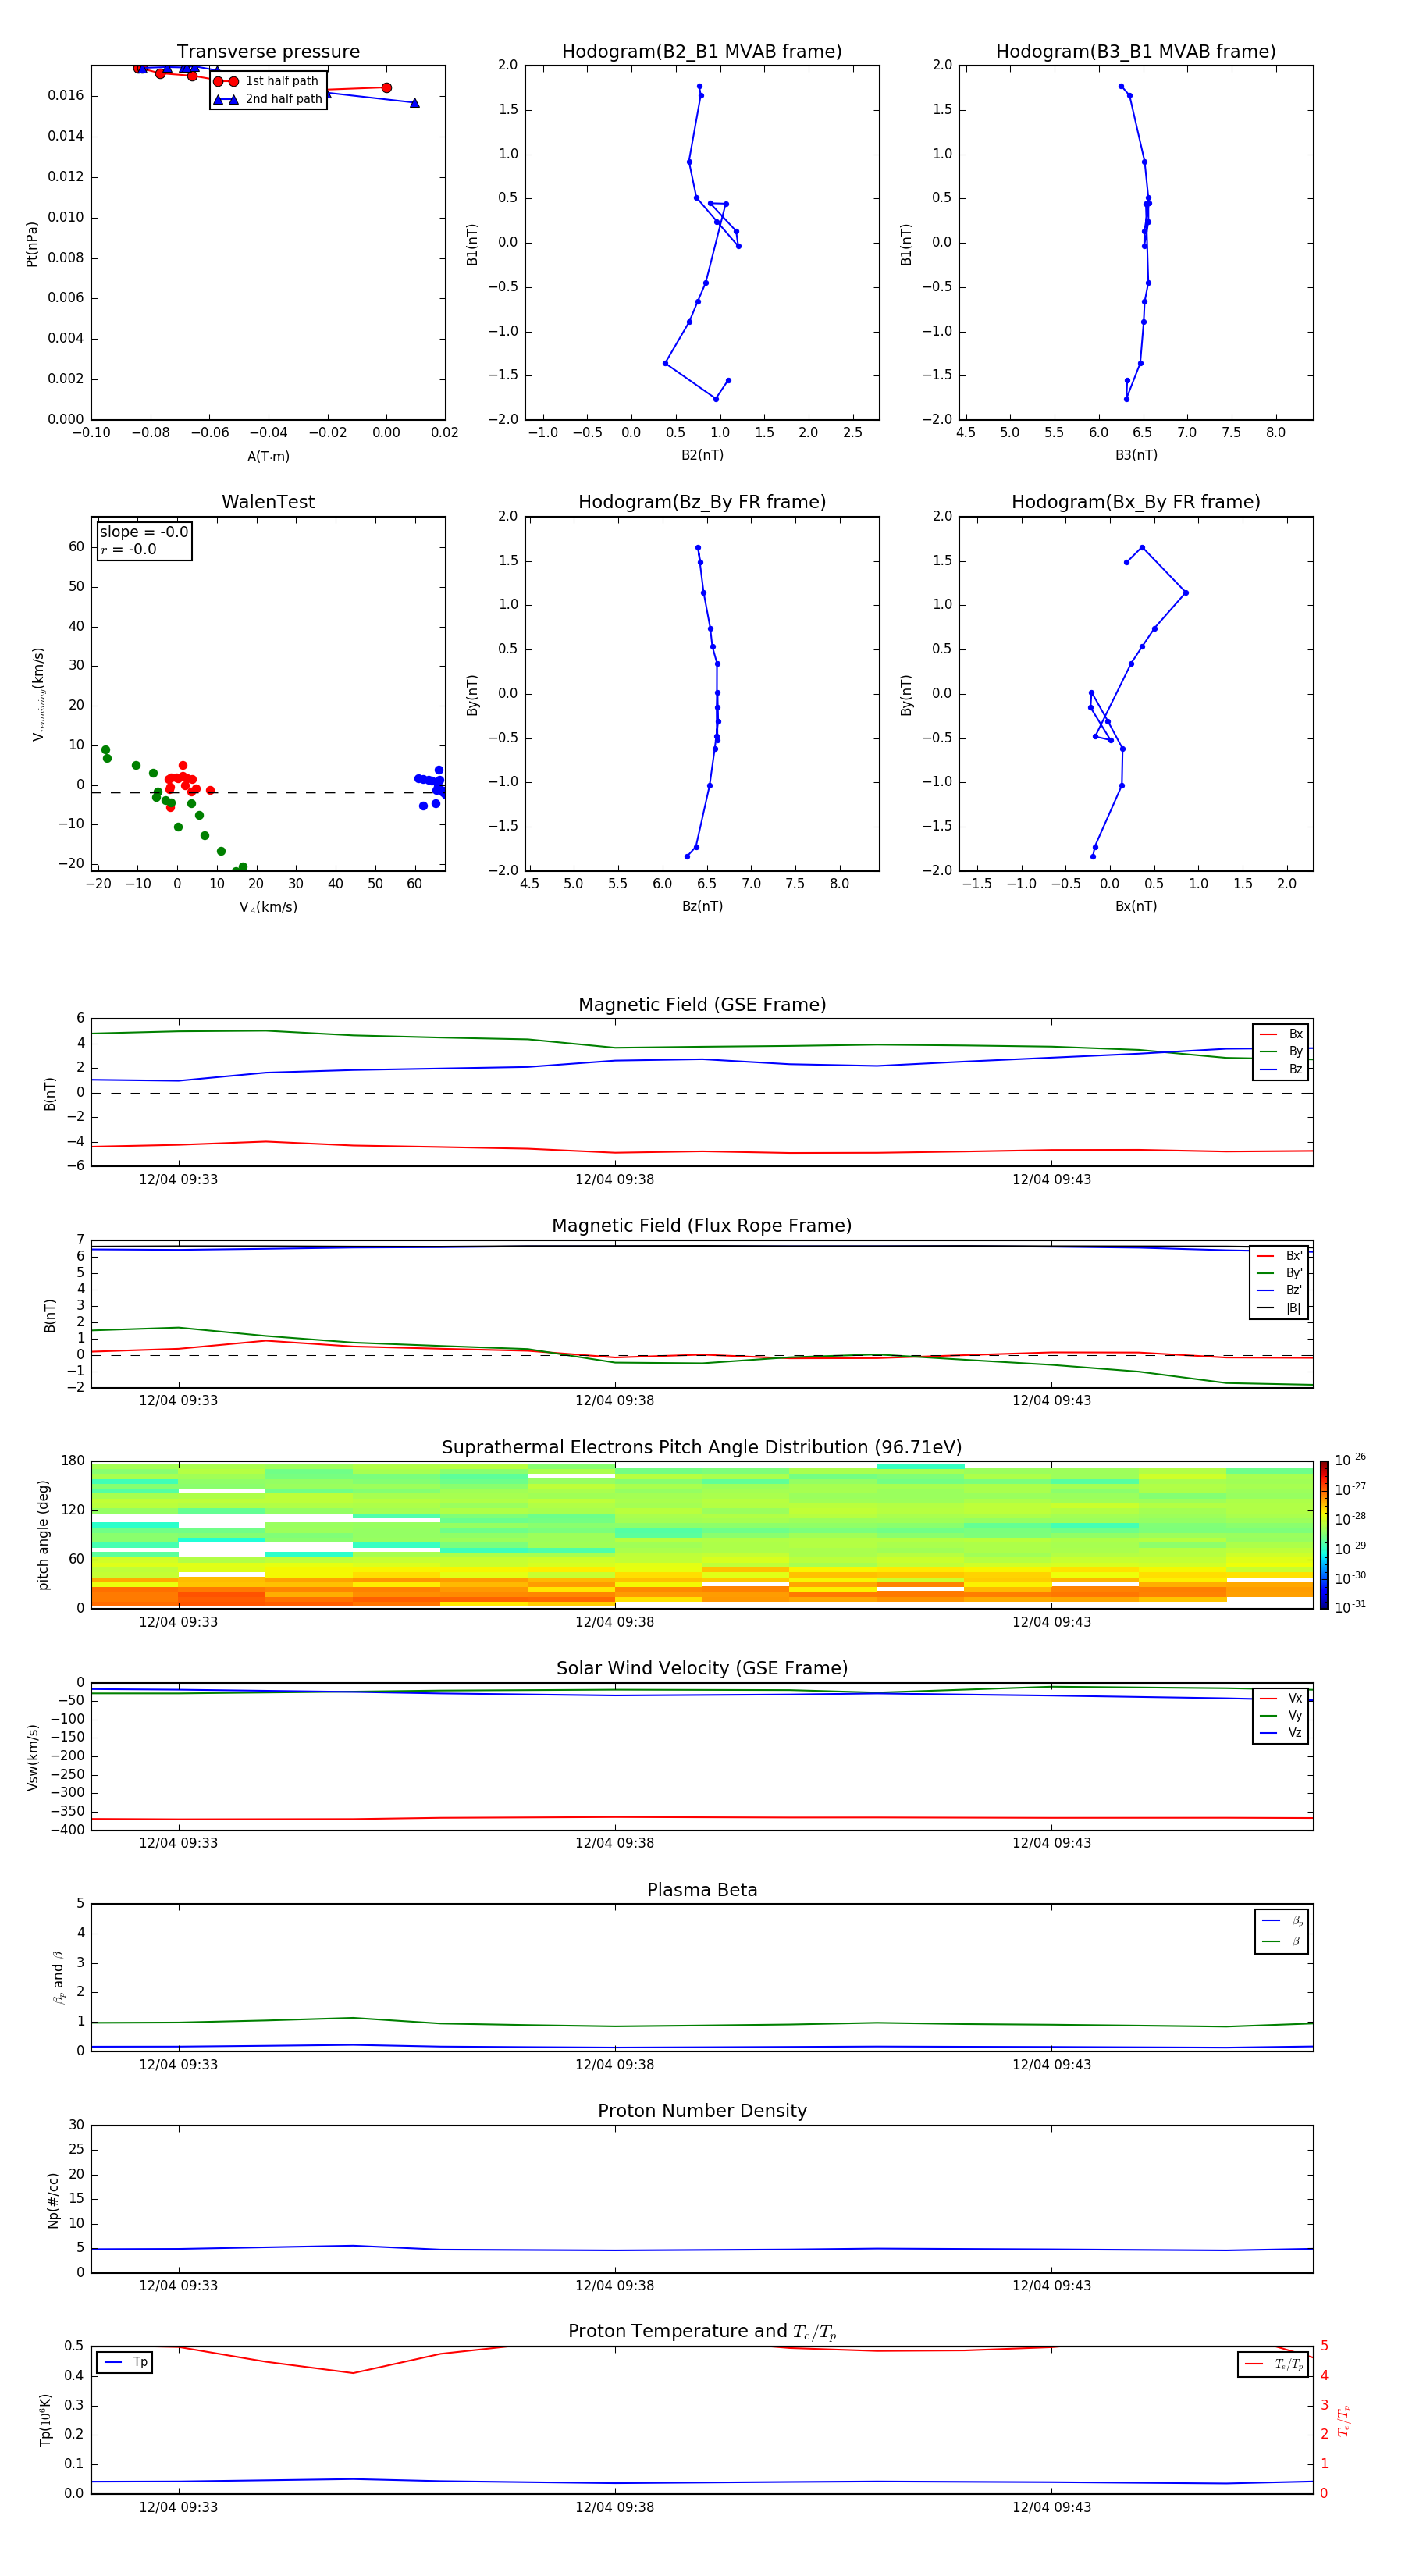
Task: Click the '12/04 09:38' tick under GSE magnetic field
Action: (614, 1180)
